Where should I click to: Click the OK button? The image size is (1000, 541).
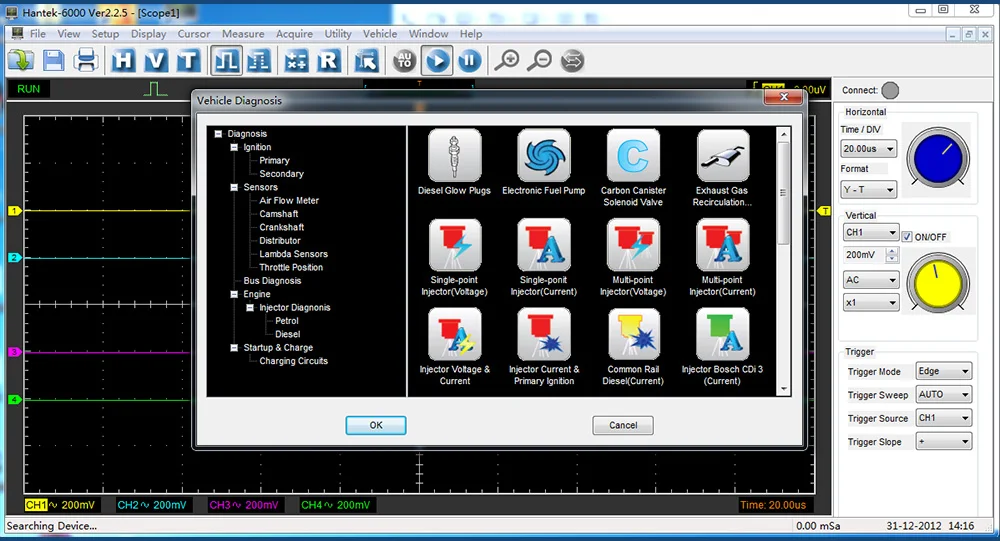pyautogui.click(x=376, y=425)
